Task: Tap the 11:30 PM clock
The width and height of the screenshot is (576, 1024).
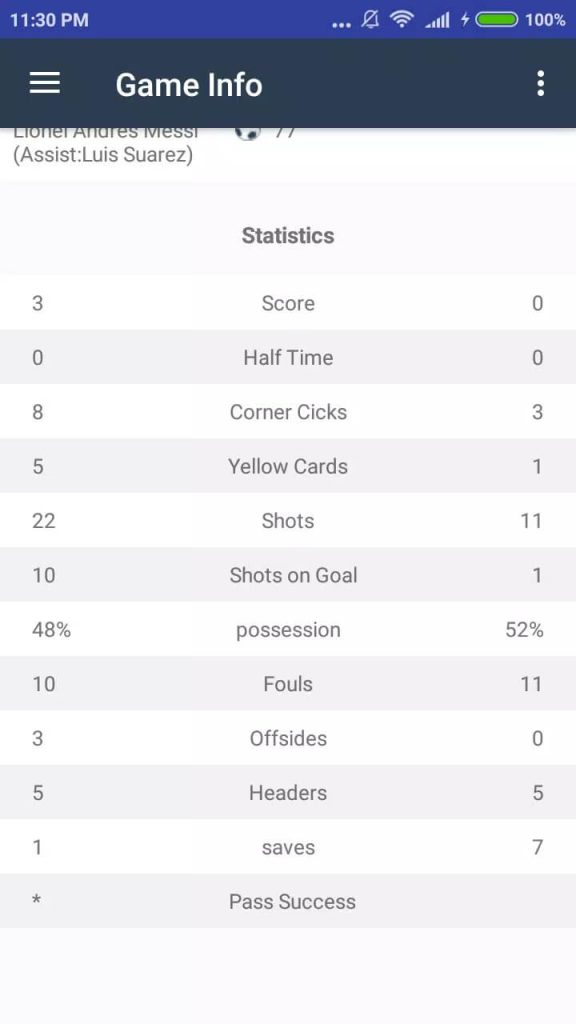Action: point(49,20)
